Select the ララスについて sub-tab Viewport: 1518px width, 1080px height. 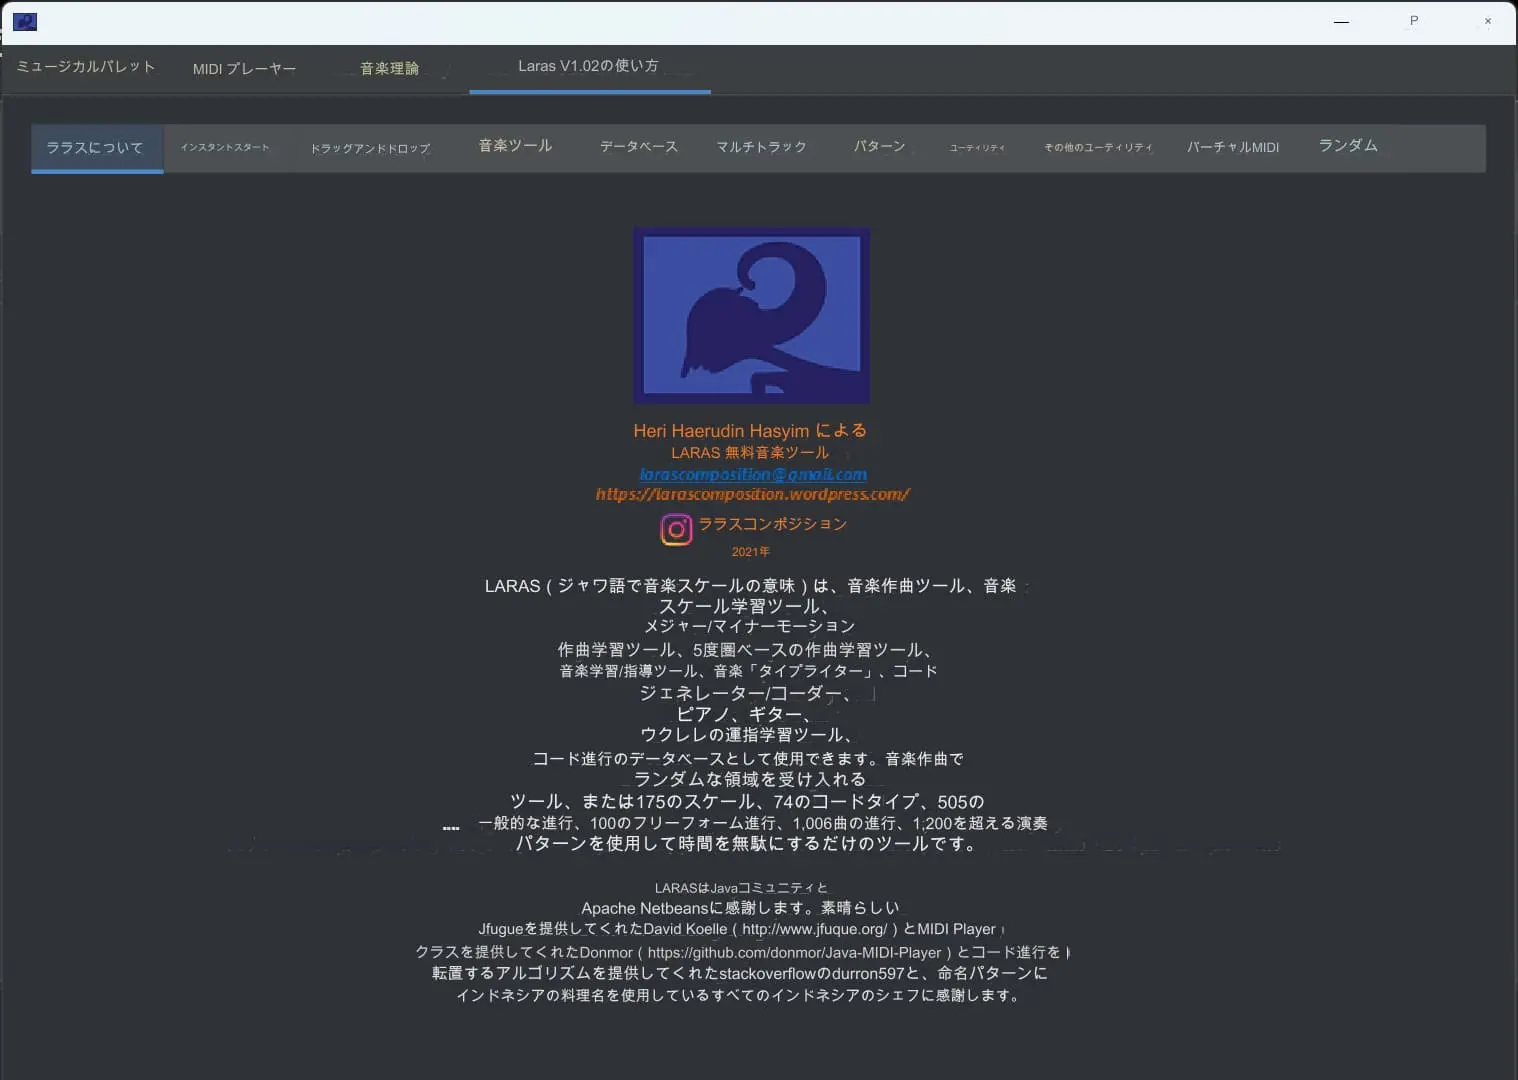coord(96,148)
